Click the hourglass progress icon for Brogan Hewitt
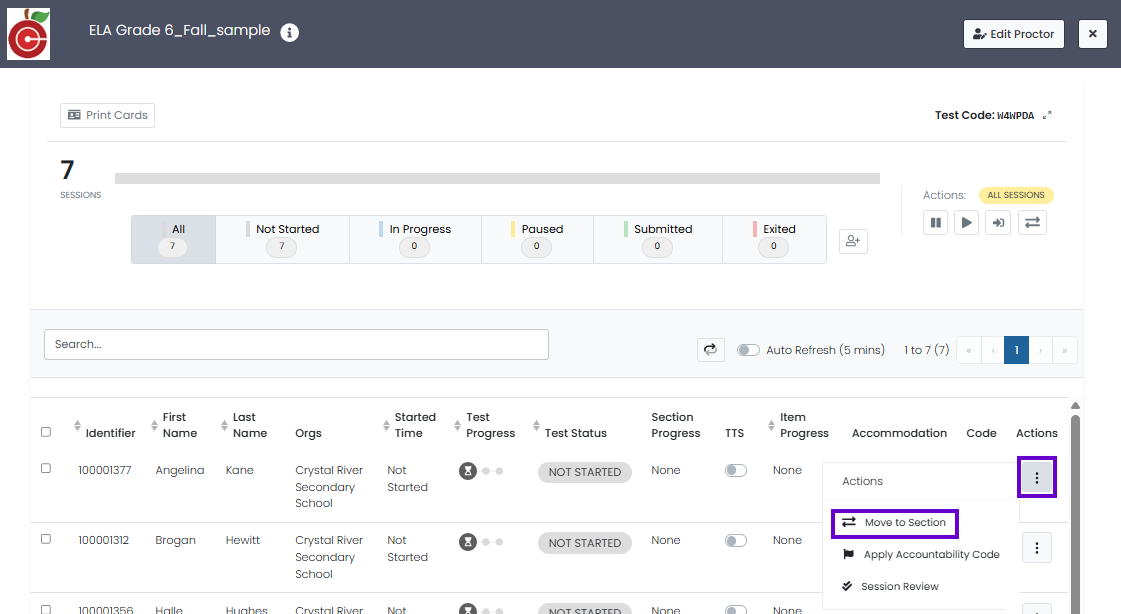This screenshot has height=614, width=1121. coord(468,542)
